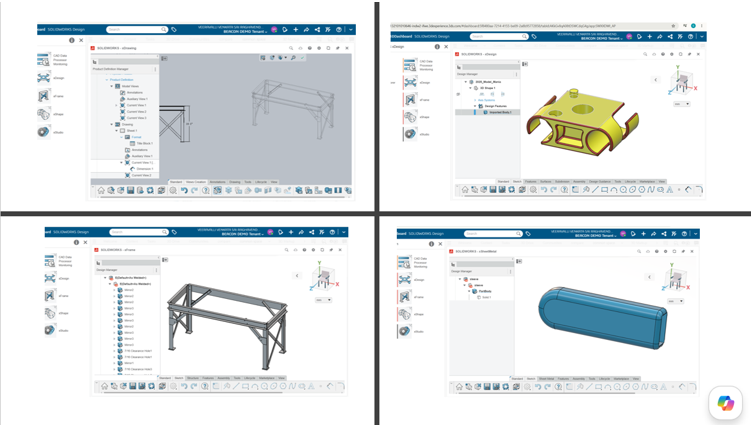Collapse Drawing node in xDrawing tree
751x437 pixels.
click(112, 124)
